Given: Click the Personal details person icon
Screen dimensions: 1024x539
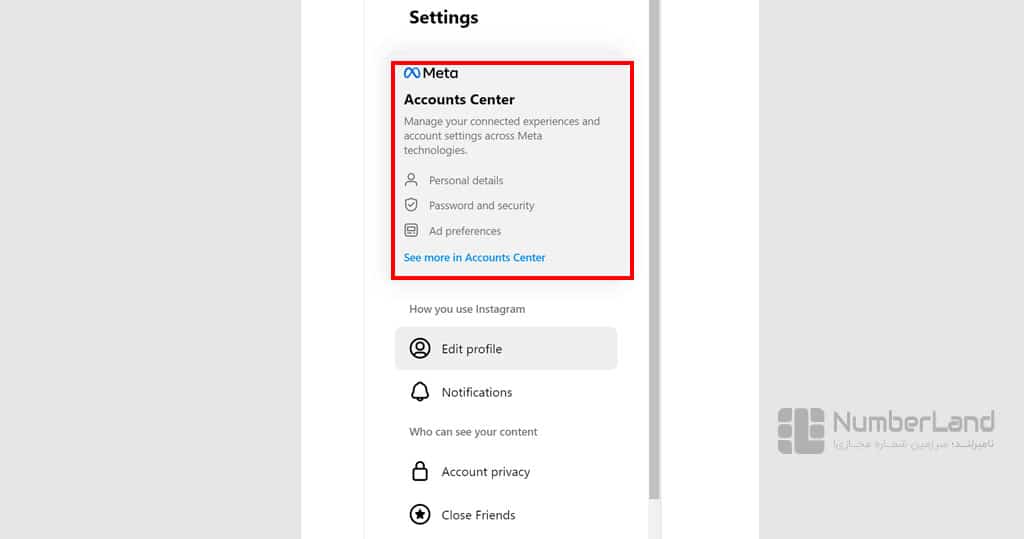Looking at the screenshot, I should click(411, 180).
